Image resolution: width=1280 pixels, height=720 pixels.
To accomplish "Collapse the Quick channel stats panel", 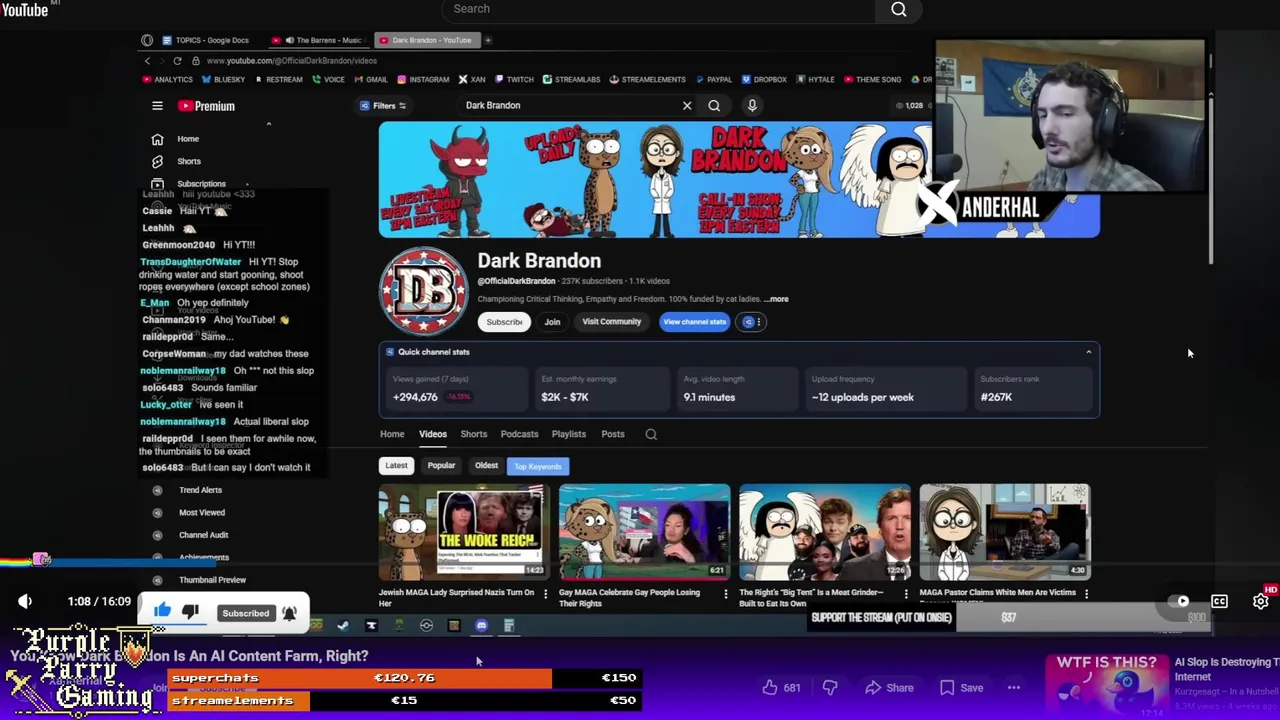I will click(1088, 352).
